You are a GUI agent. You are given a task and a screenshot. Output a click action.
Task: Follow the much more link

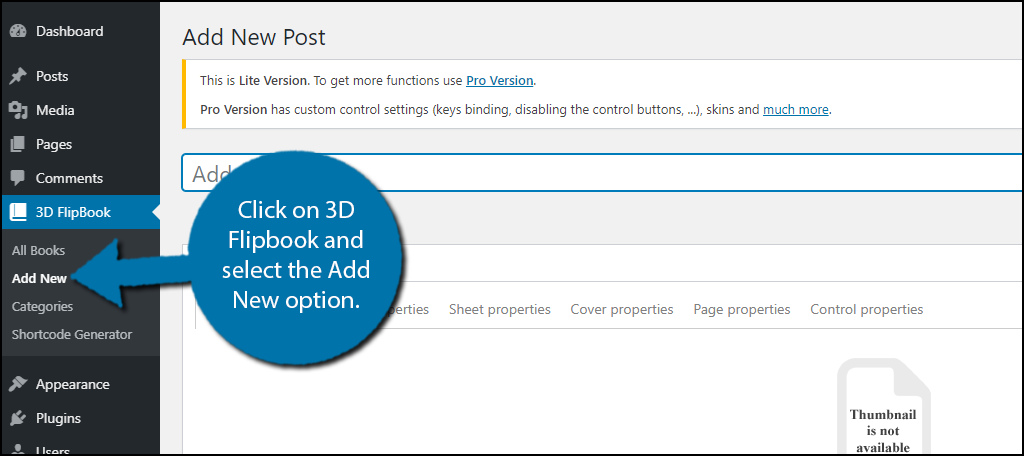point(795,110)
